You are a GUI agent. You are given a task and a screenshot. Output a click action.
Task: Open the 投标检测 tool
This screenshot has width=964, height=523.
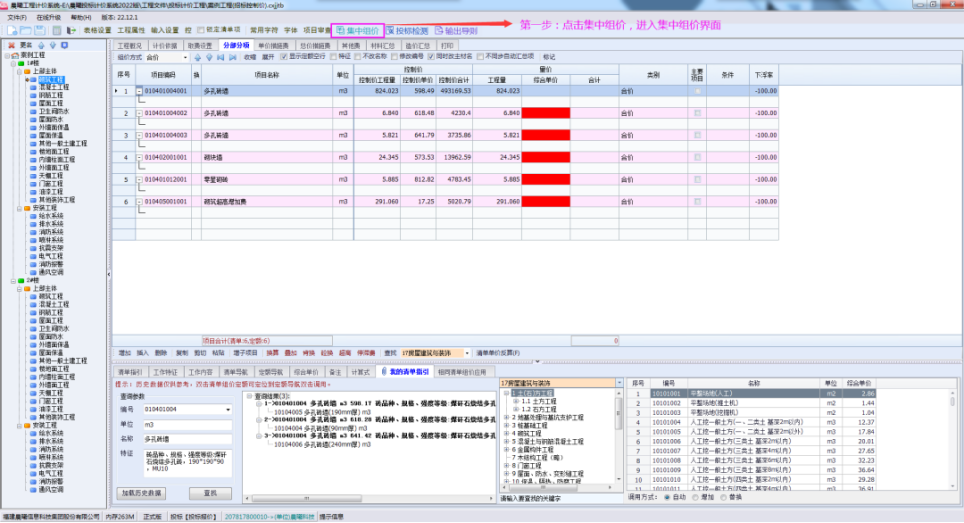[403, 31]
